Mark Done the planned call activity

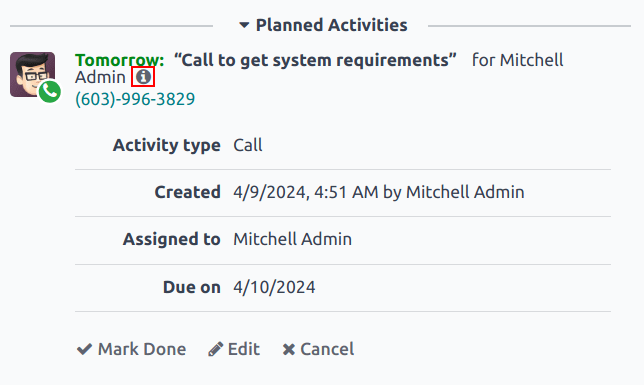pos(131,349)
